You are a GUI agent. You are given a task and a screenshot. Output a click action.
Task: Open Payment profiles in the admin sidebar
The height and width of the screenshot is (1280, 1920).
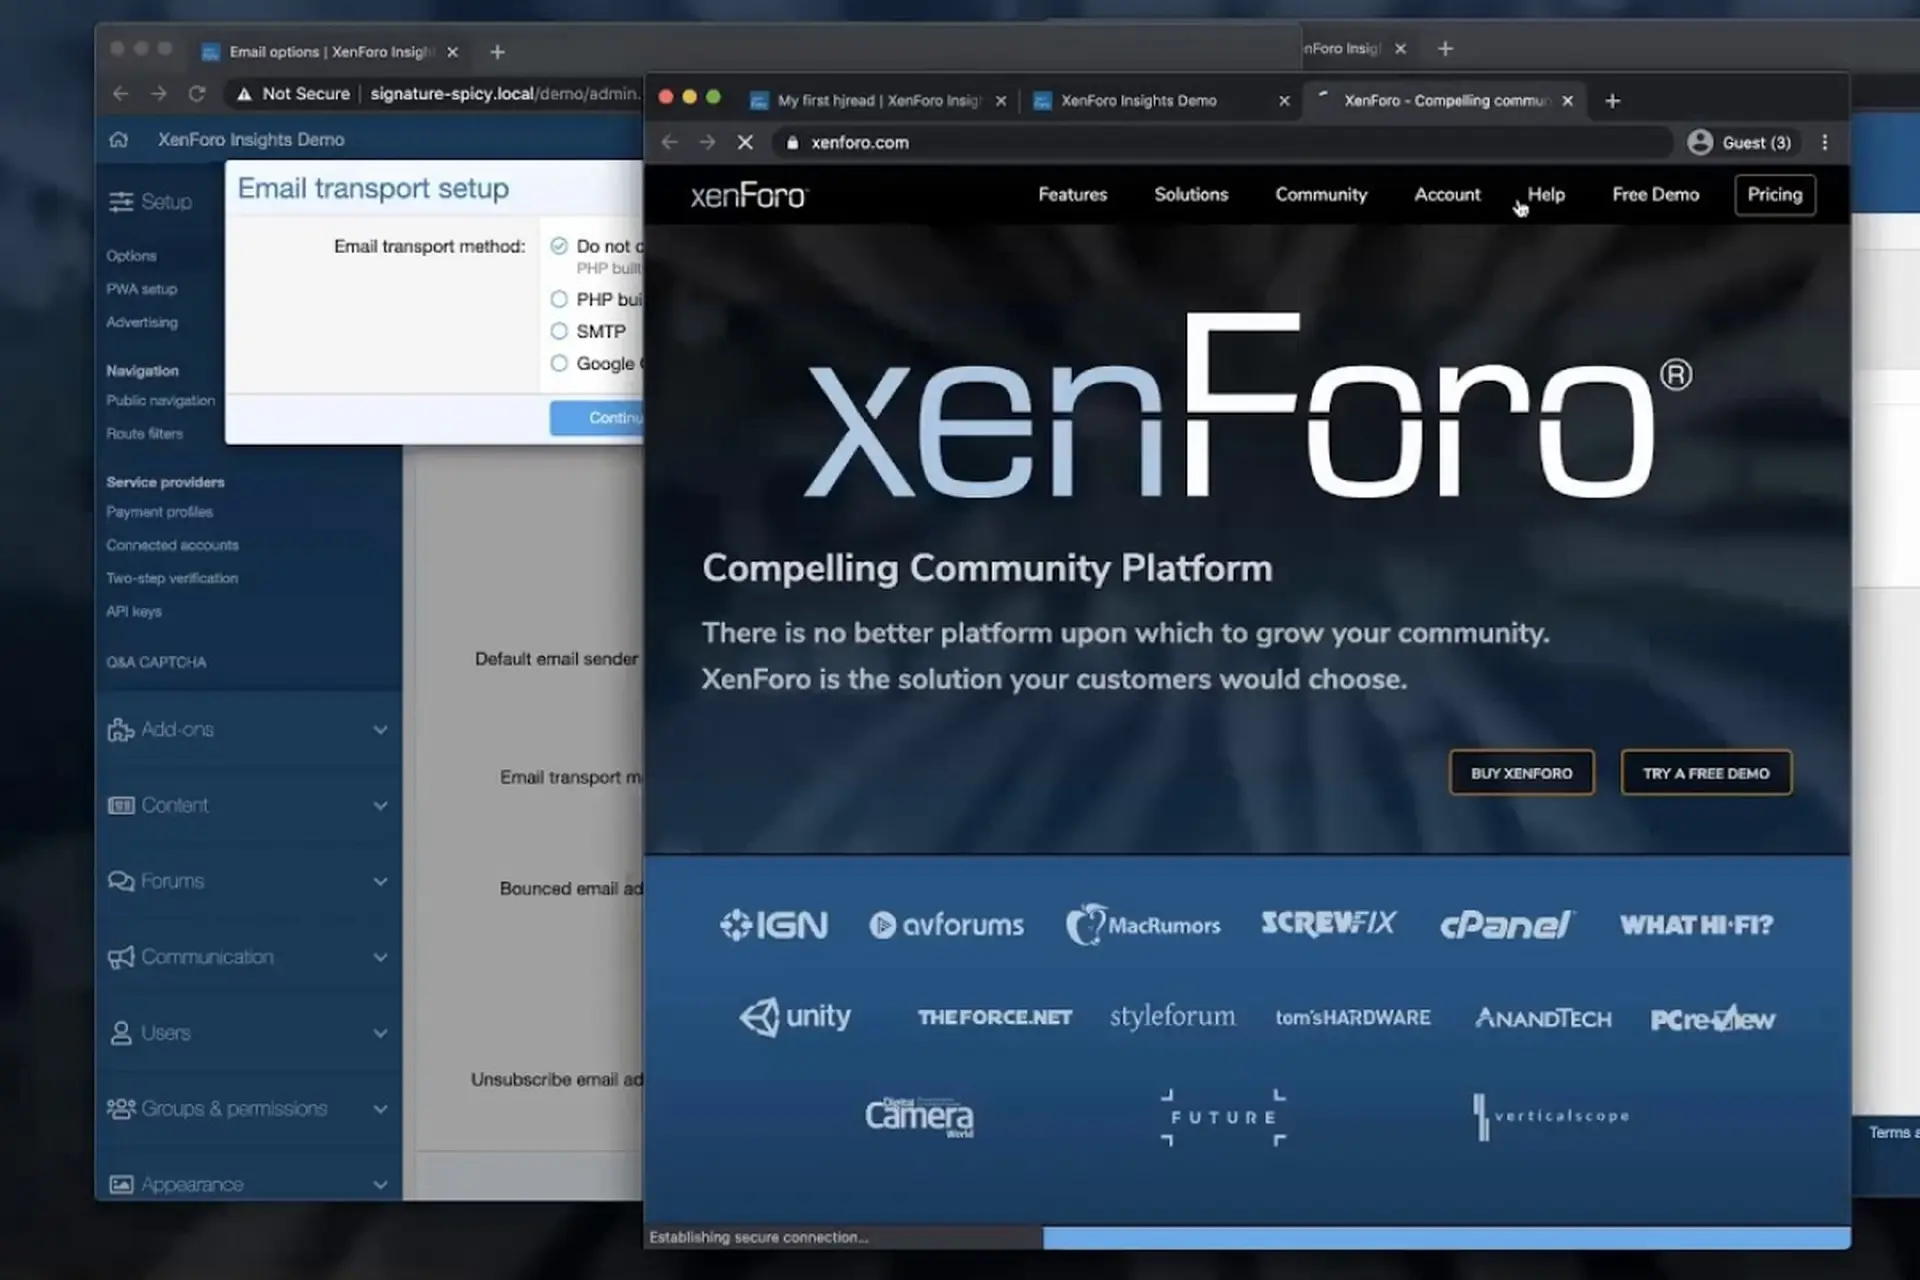pos(160,512)
